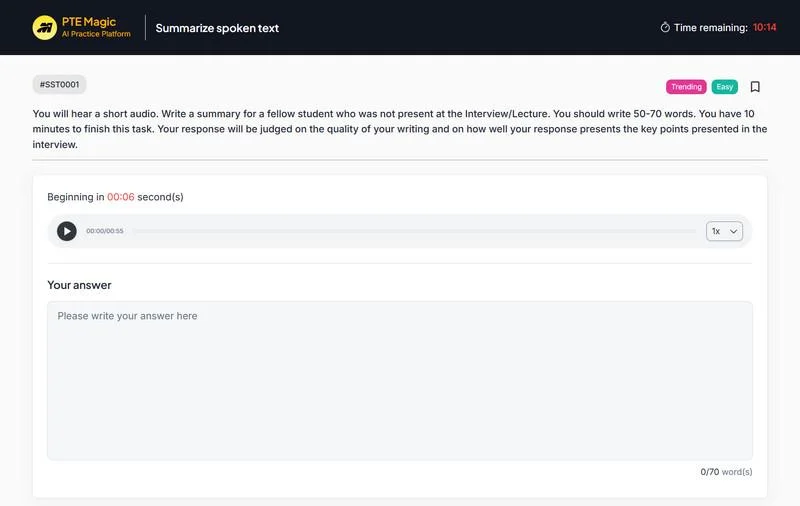
Task: Click the audio progress bar
Action: tap(414, 231)
